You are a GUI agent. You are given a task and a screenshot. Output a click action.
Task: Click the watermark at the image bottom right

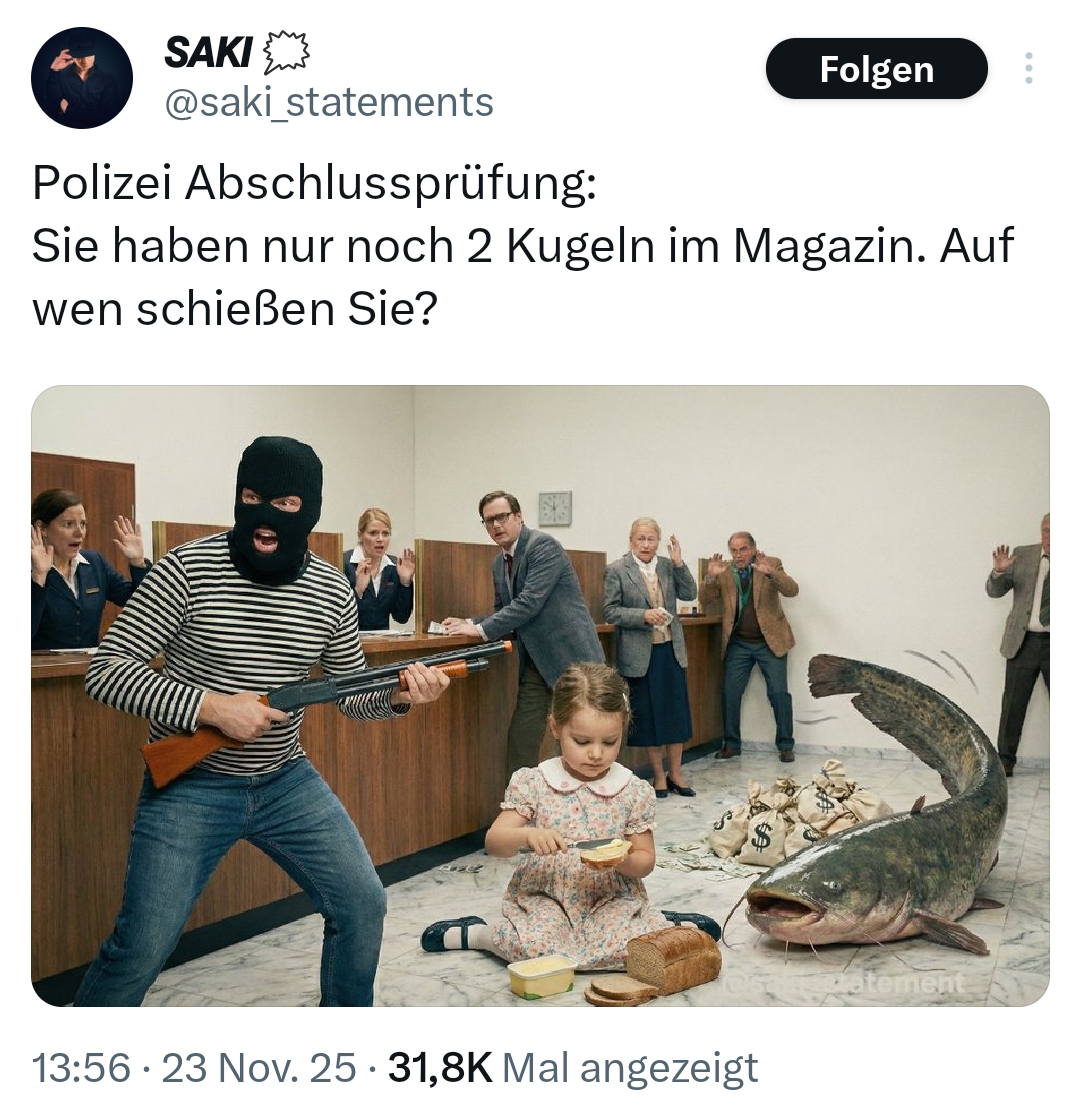[842, 983]
